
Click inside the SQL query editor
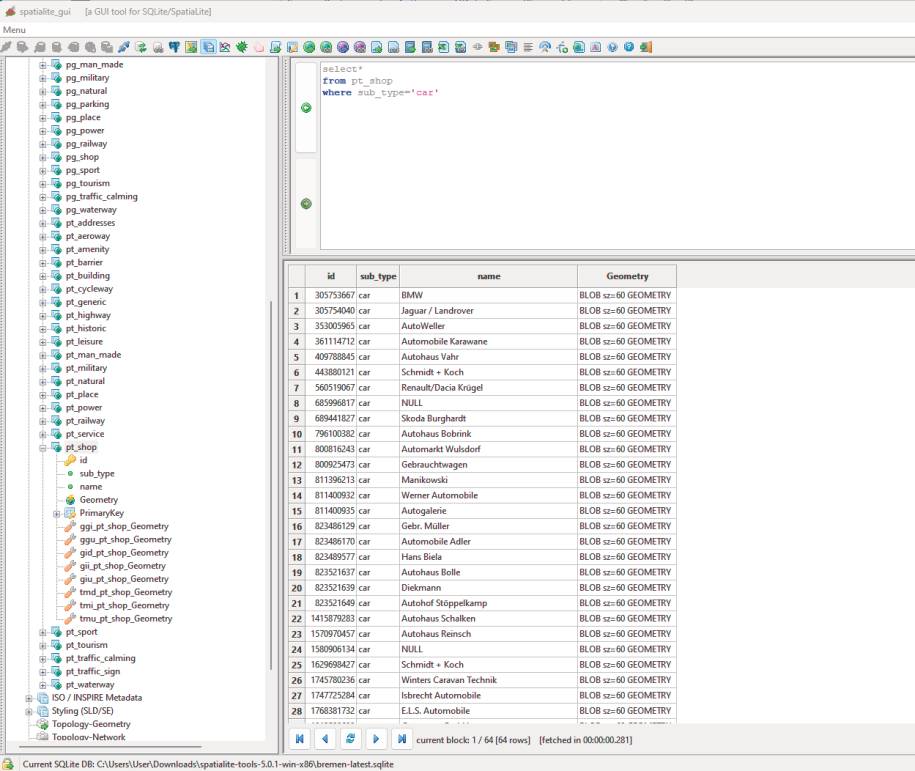617,155
